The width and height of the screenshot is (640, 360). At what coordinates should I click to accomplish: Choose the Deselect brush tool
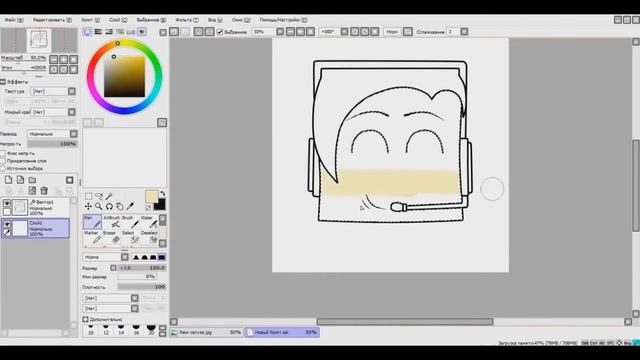149,237
